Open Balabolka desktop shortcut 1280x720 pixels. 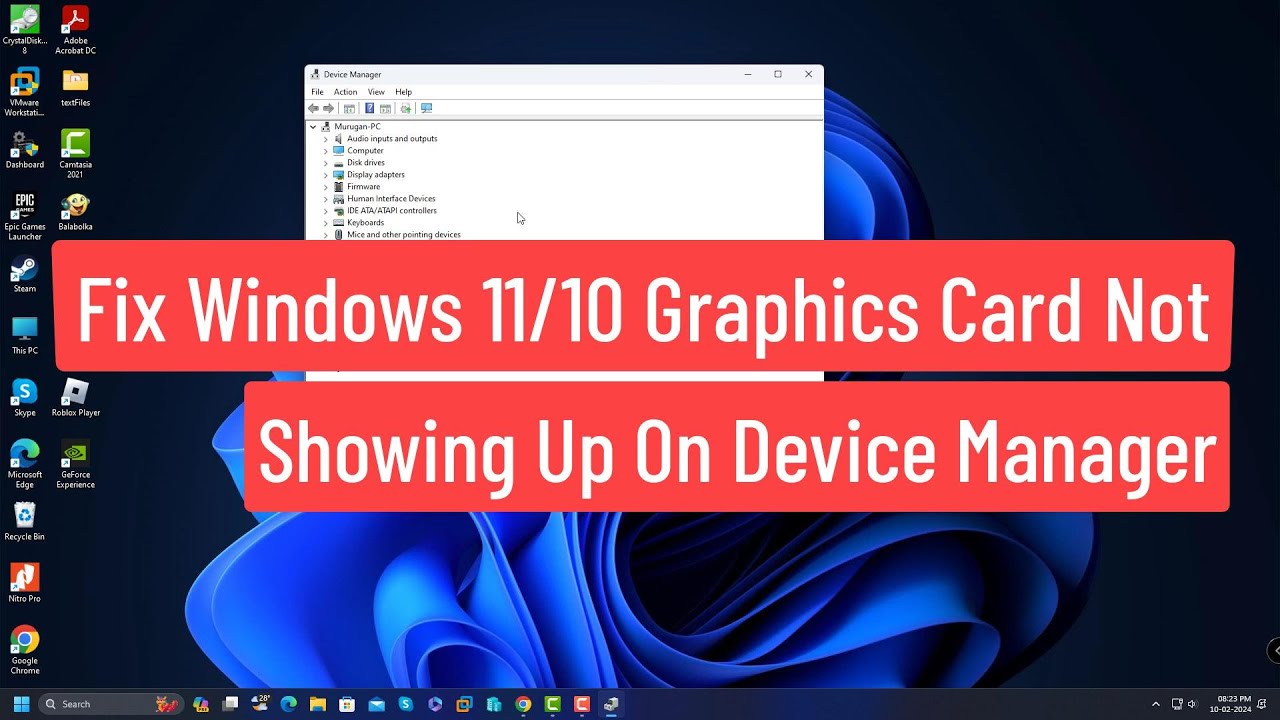75,212
